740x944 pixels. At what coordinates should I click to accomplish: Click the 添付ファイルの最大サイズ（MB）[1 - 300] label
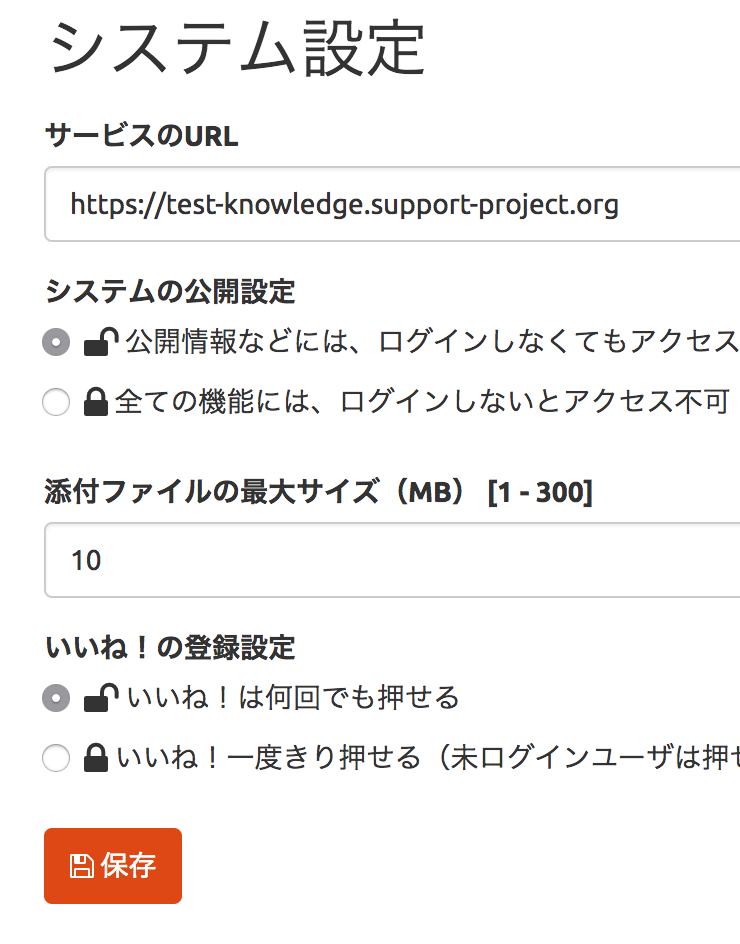[x=320, y=492]
